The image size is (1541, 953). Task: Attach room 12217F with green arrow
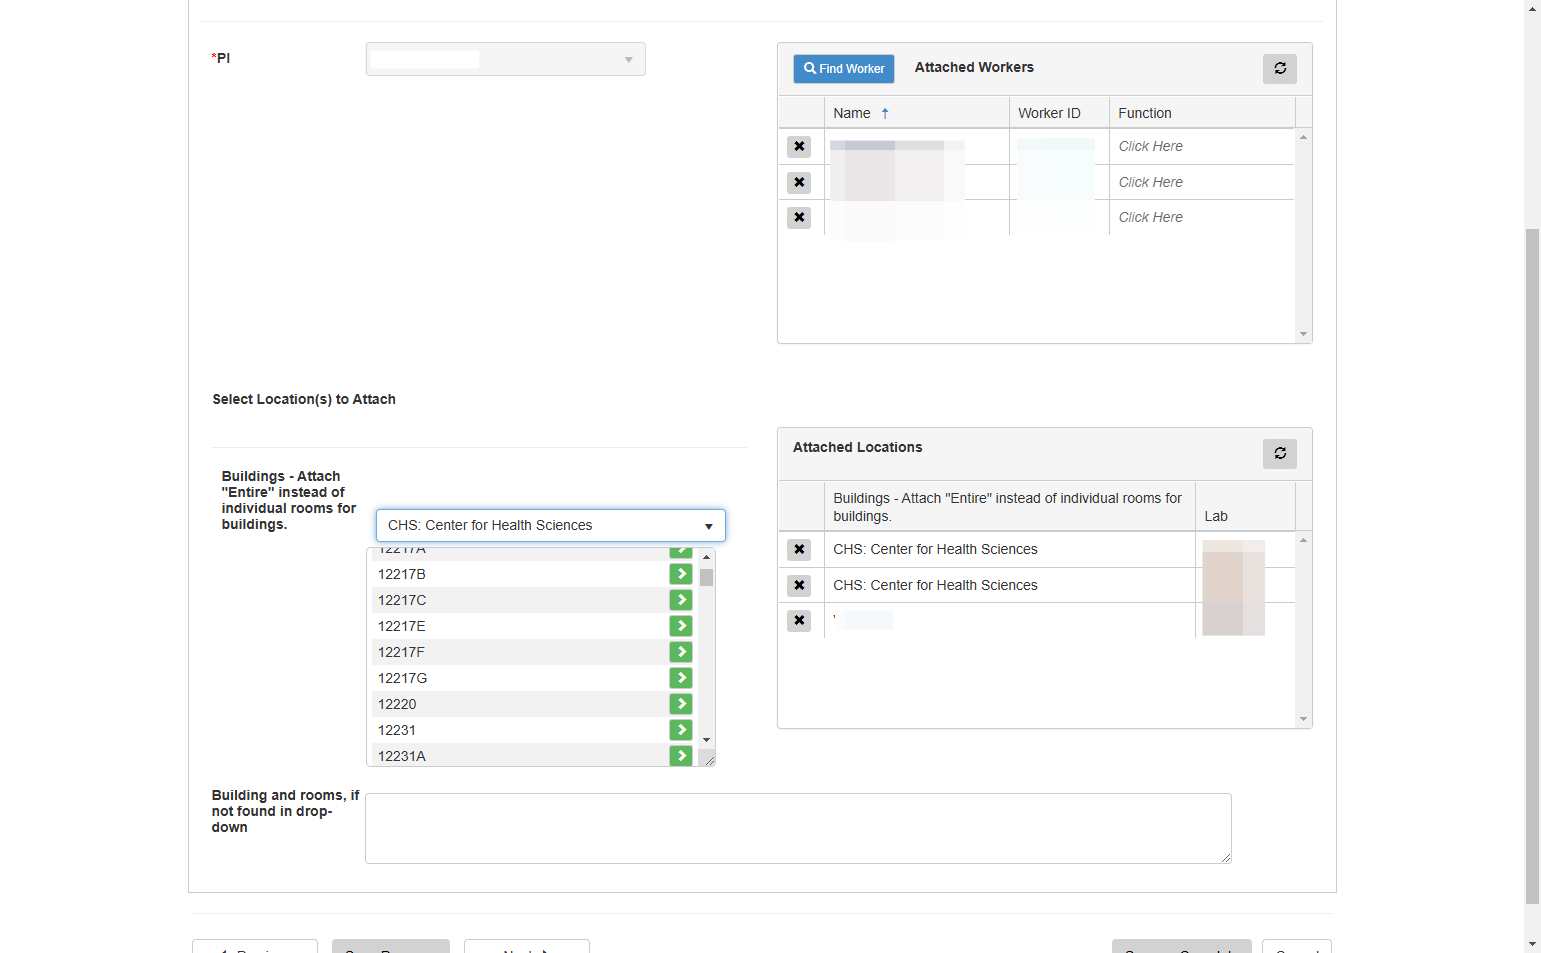click(680, 652)
